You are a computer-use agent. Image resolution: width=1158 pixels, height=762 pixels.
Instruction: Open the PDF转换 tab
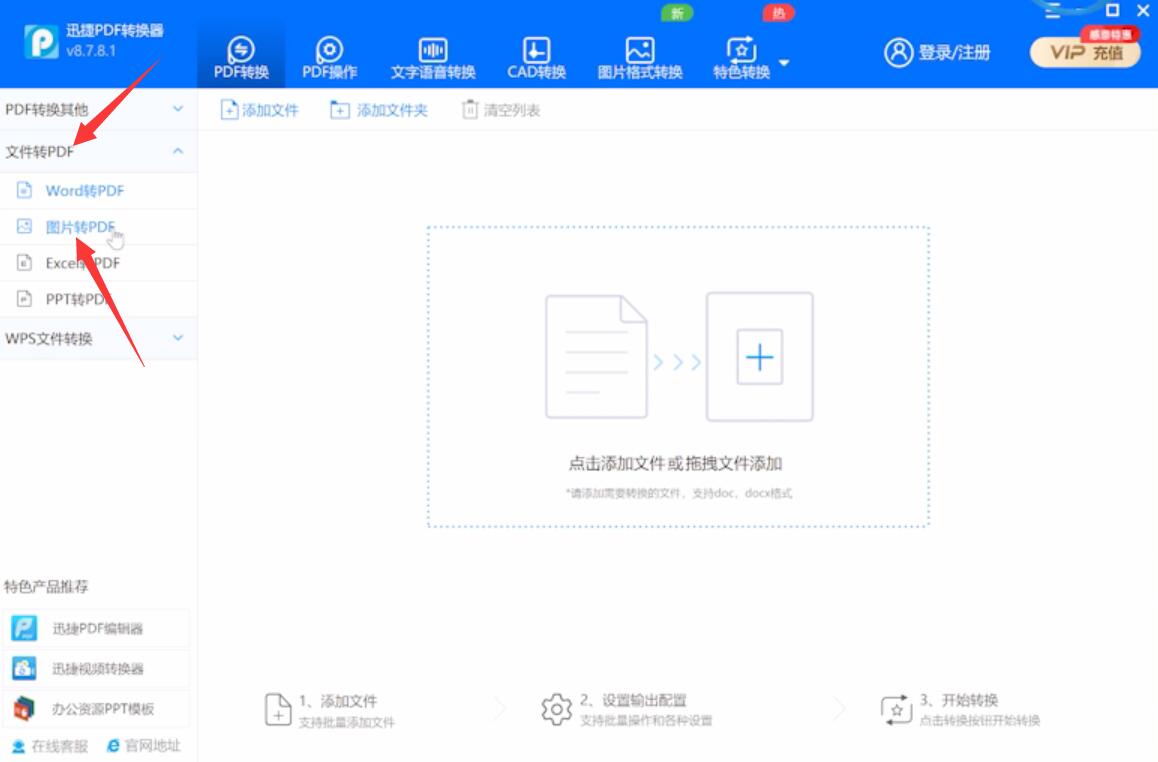[241, 57]
